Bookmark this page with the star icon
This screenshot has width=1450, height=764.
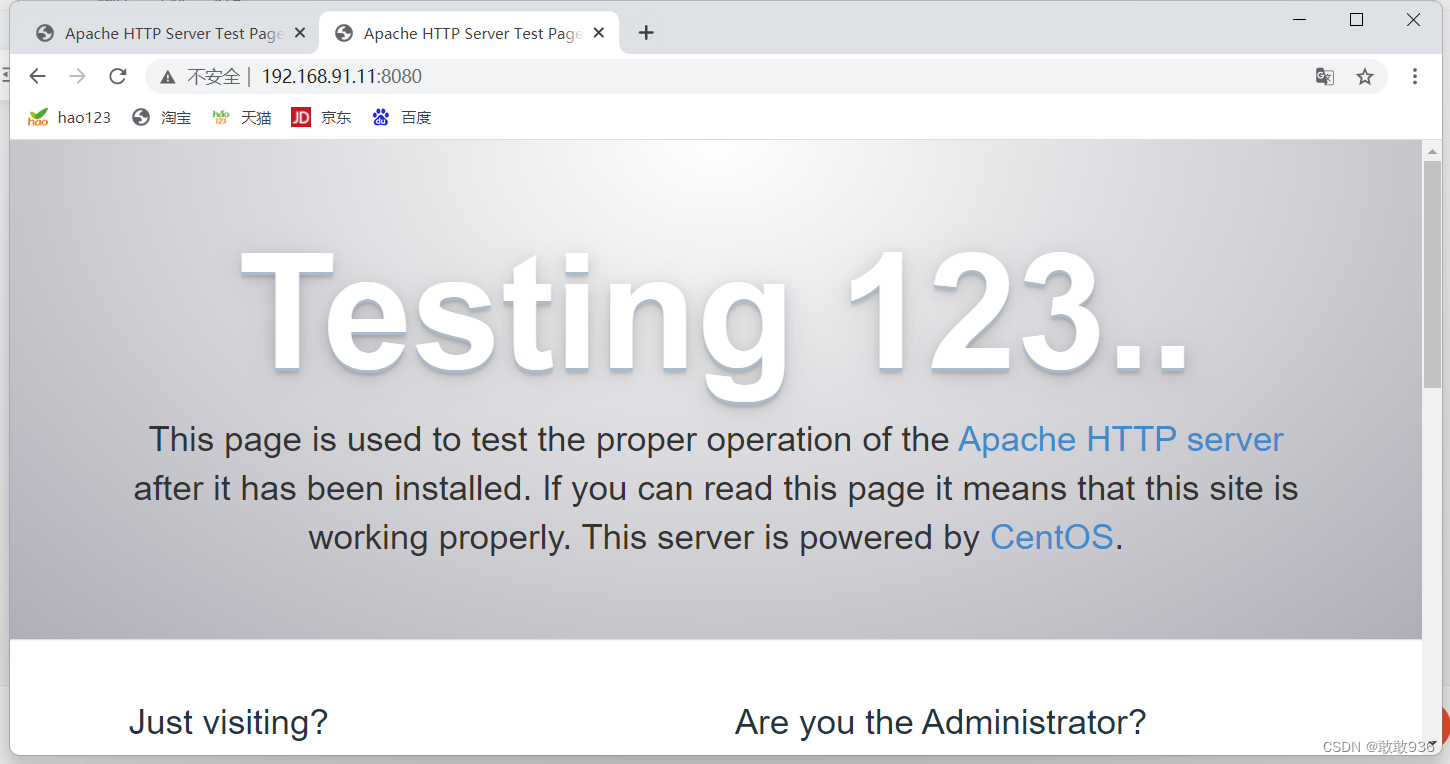(1365, 76)
